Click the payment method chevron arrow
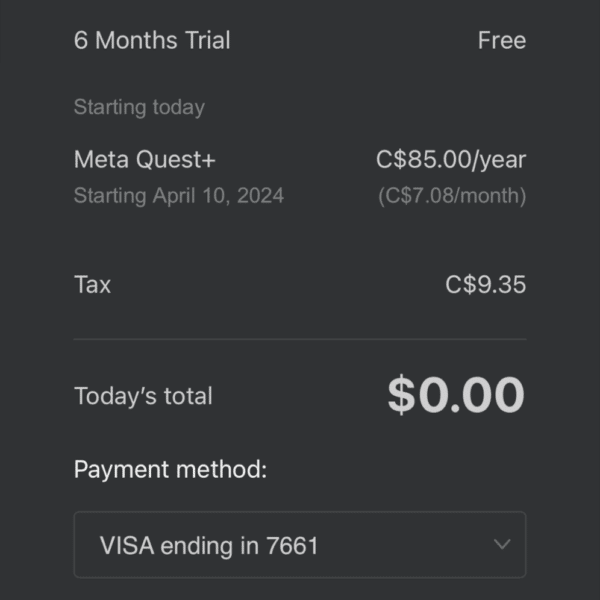600x600 pixels. click(502, 544)
